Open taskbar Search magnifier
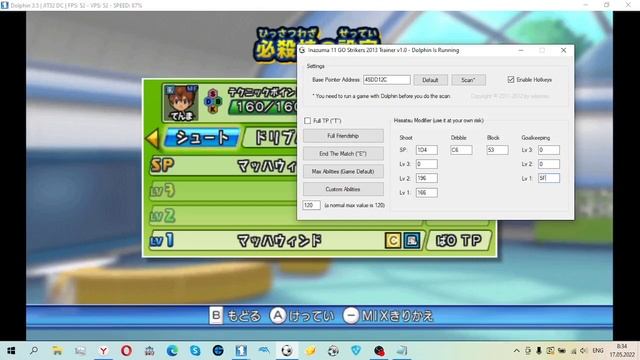 tap(34, 351)
